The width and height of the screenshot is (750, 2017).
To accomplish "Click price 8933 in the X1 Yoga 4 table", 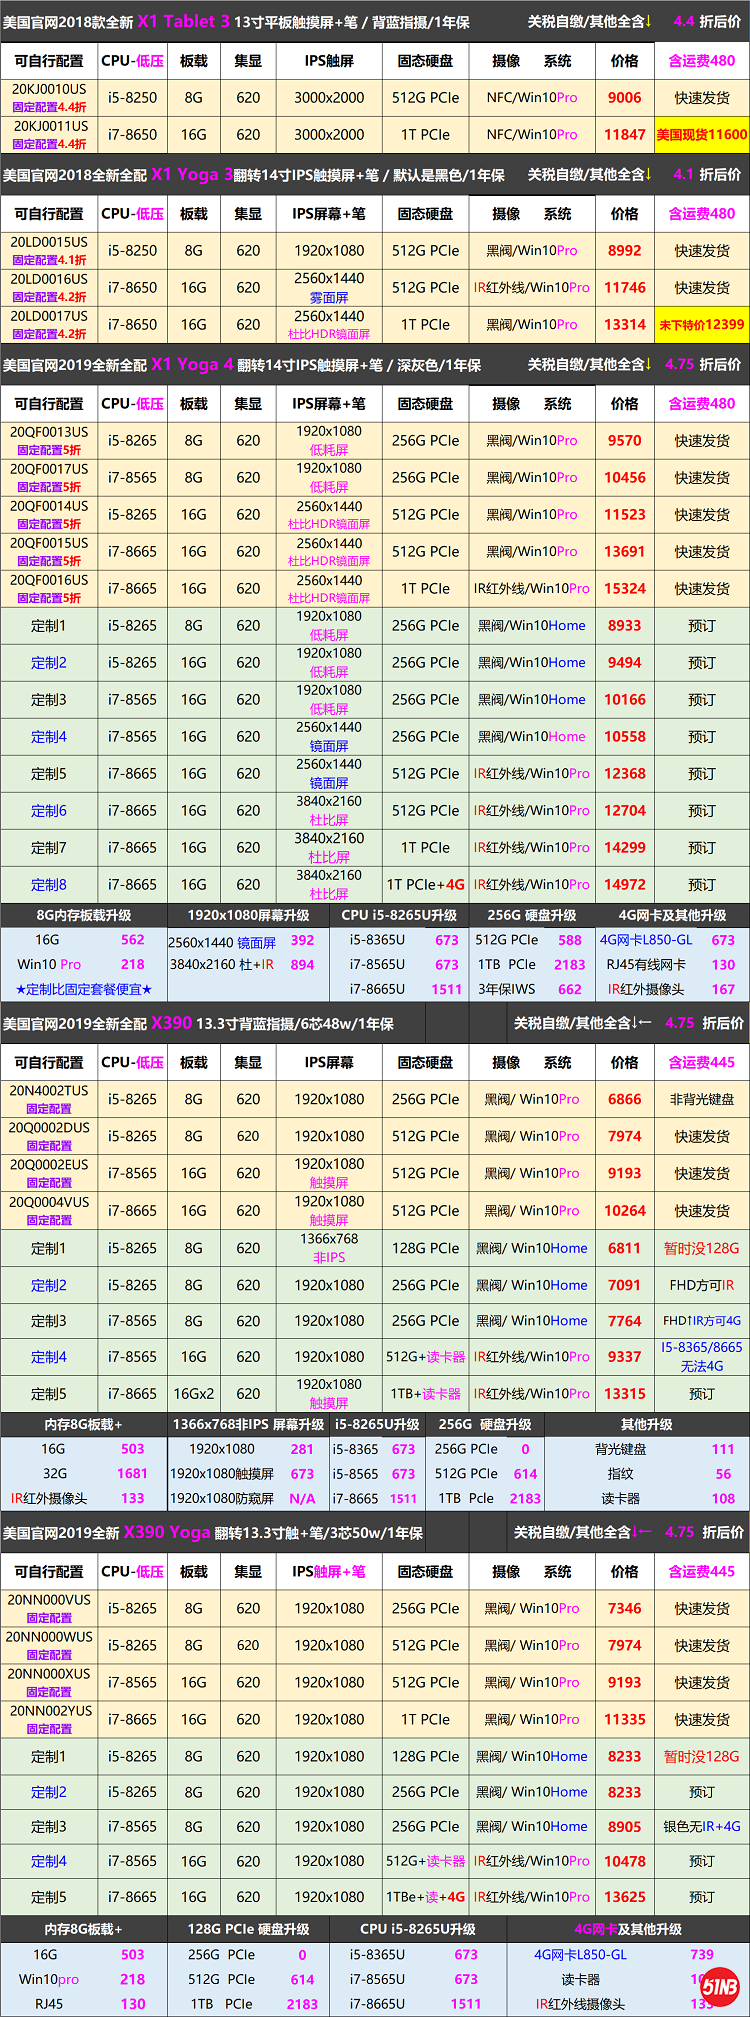I will [x=625, y=625].
